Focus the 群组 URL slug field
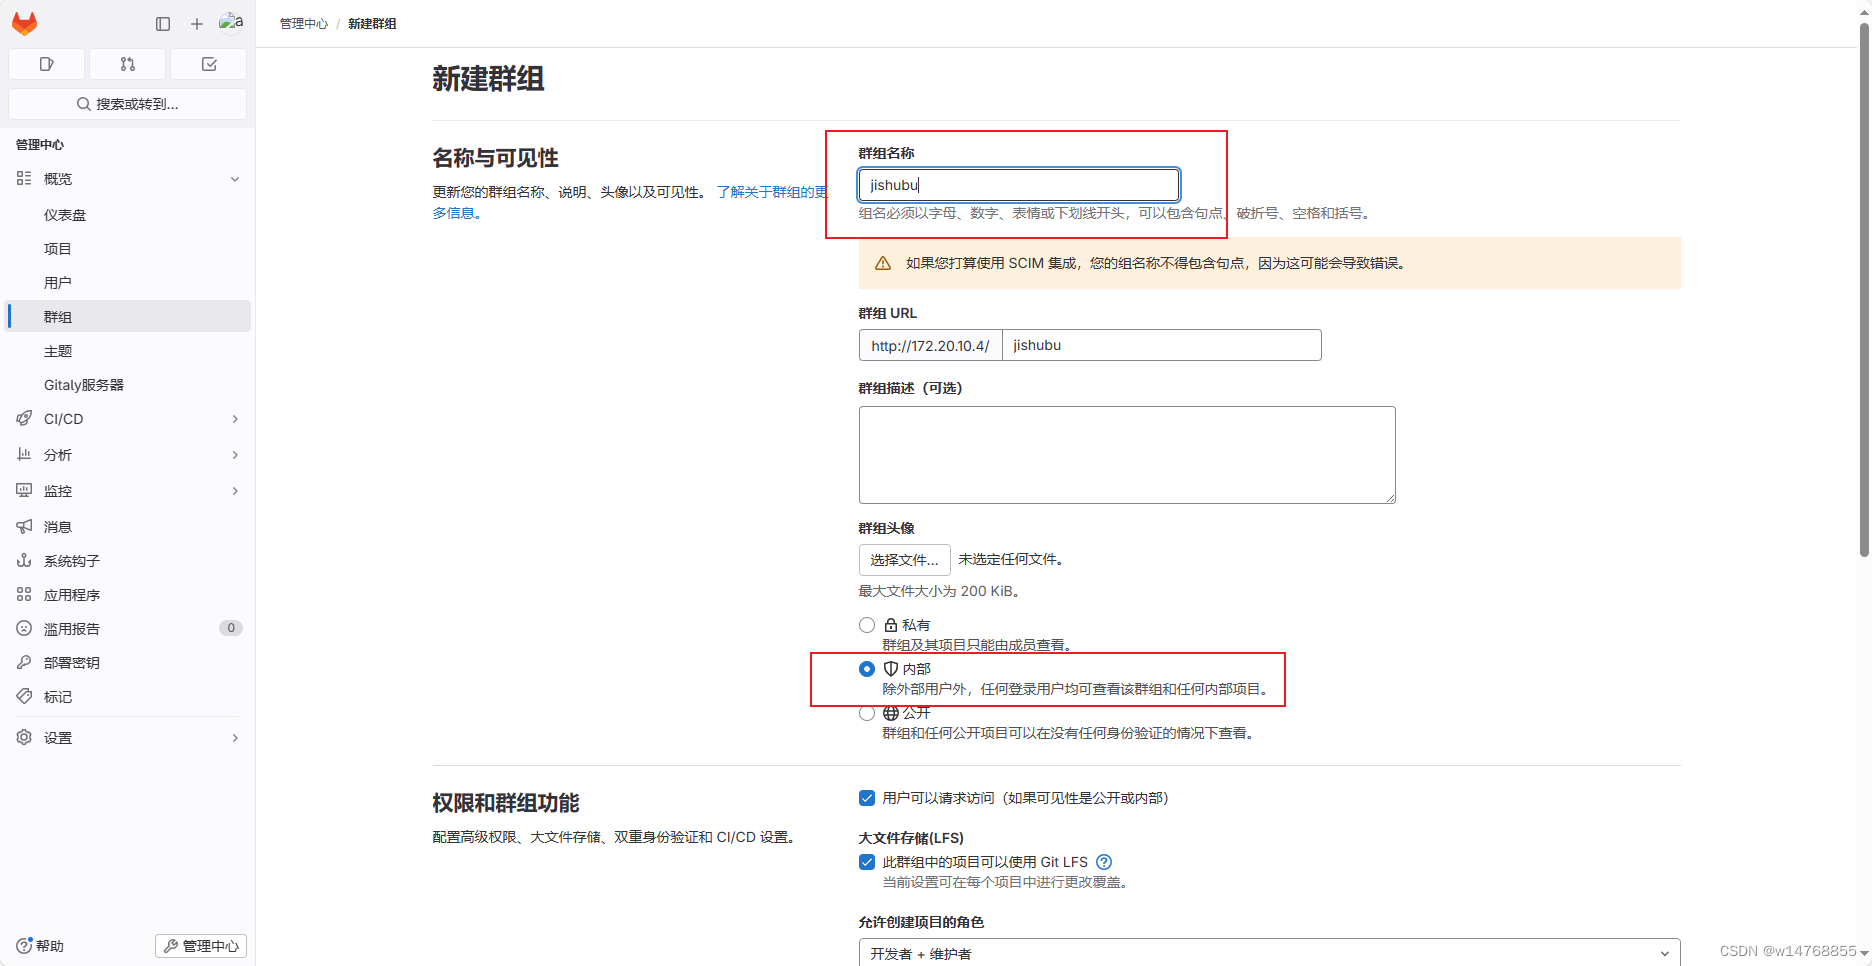The image size is (1872, 966). tap(1161, 345)
